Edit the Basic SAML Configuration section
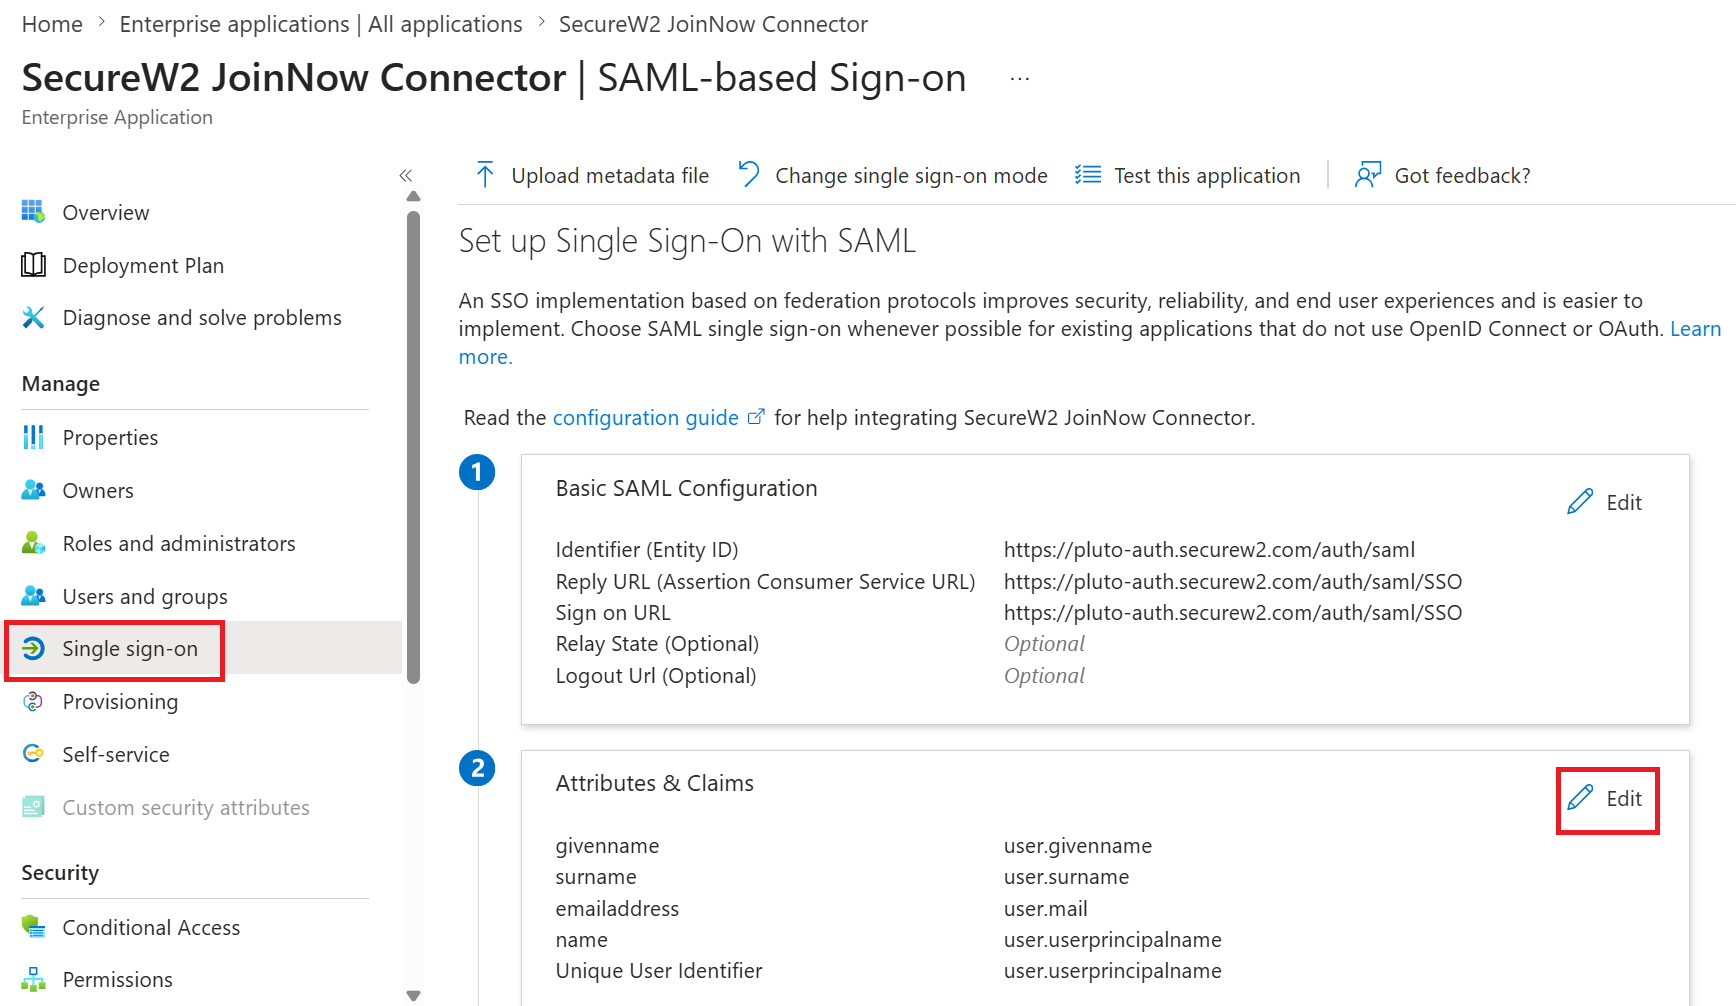 pyautogui.click(x=1605, y=502)
